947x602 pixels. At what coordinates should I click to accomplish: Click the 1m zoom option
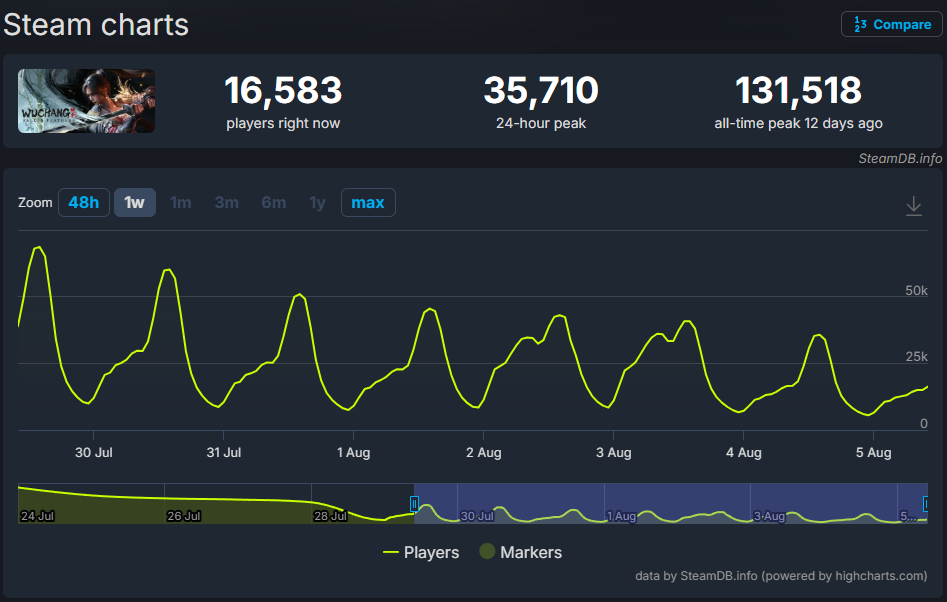pos(181,203)
